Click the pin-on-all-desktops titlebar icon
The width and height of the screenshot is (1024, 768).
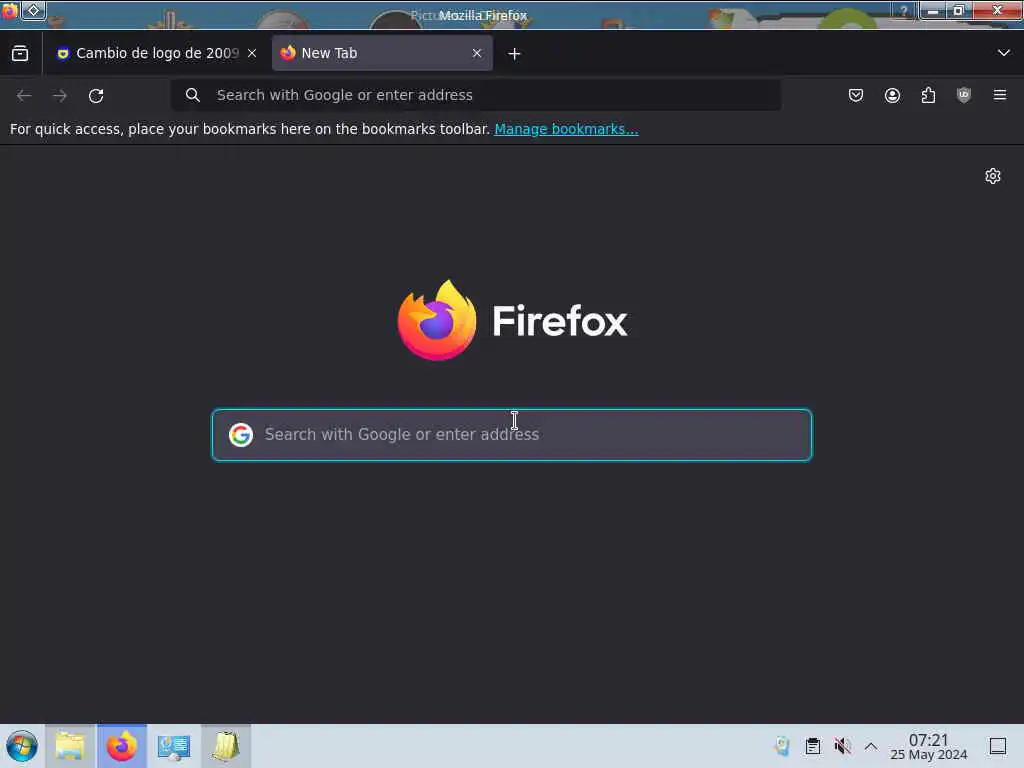pos(33,10)
